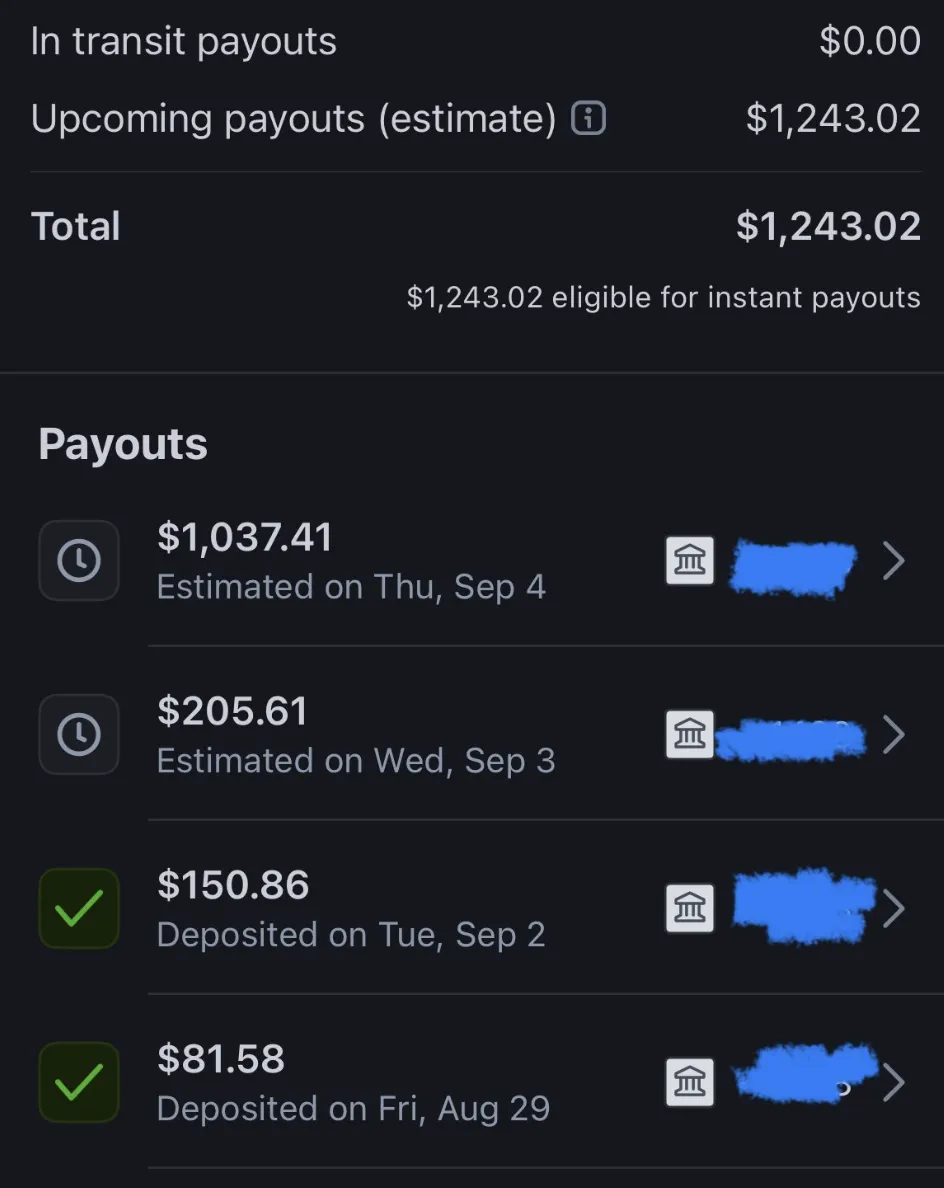Image resolution: width=944 pixels, height=1188 pixels.
Task: Tap the Payouts section heading
Action: coord(123,445)
